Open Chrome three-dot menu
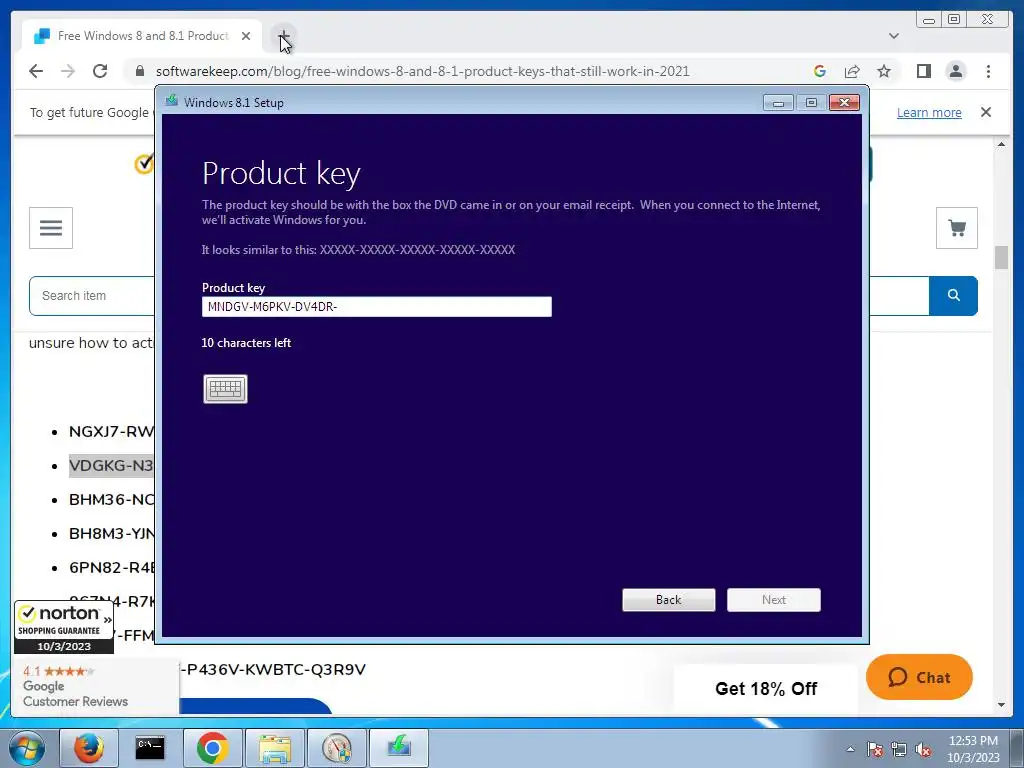The width and height of the screenshot is (1024, 768). point(988,71)
